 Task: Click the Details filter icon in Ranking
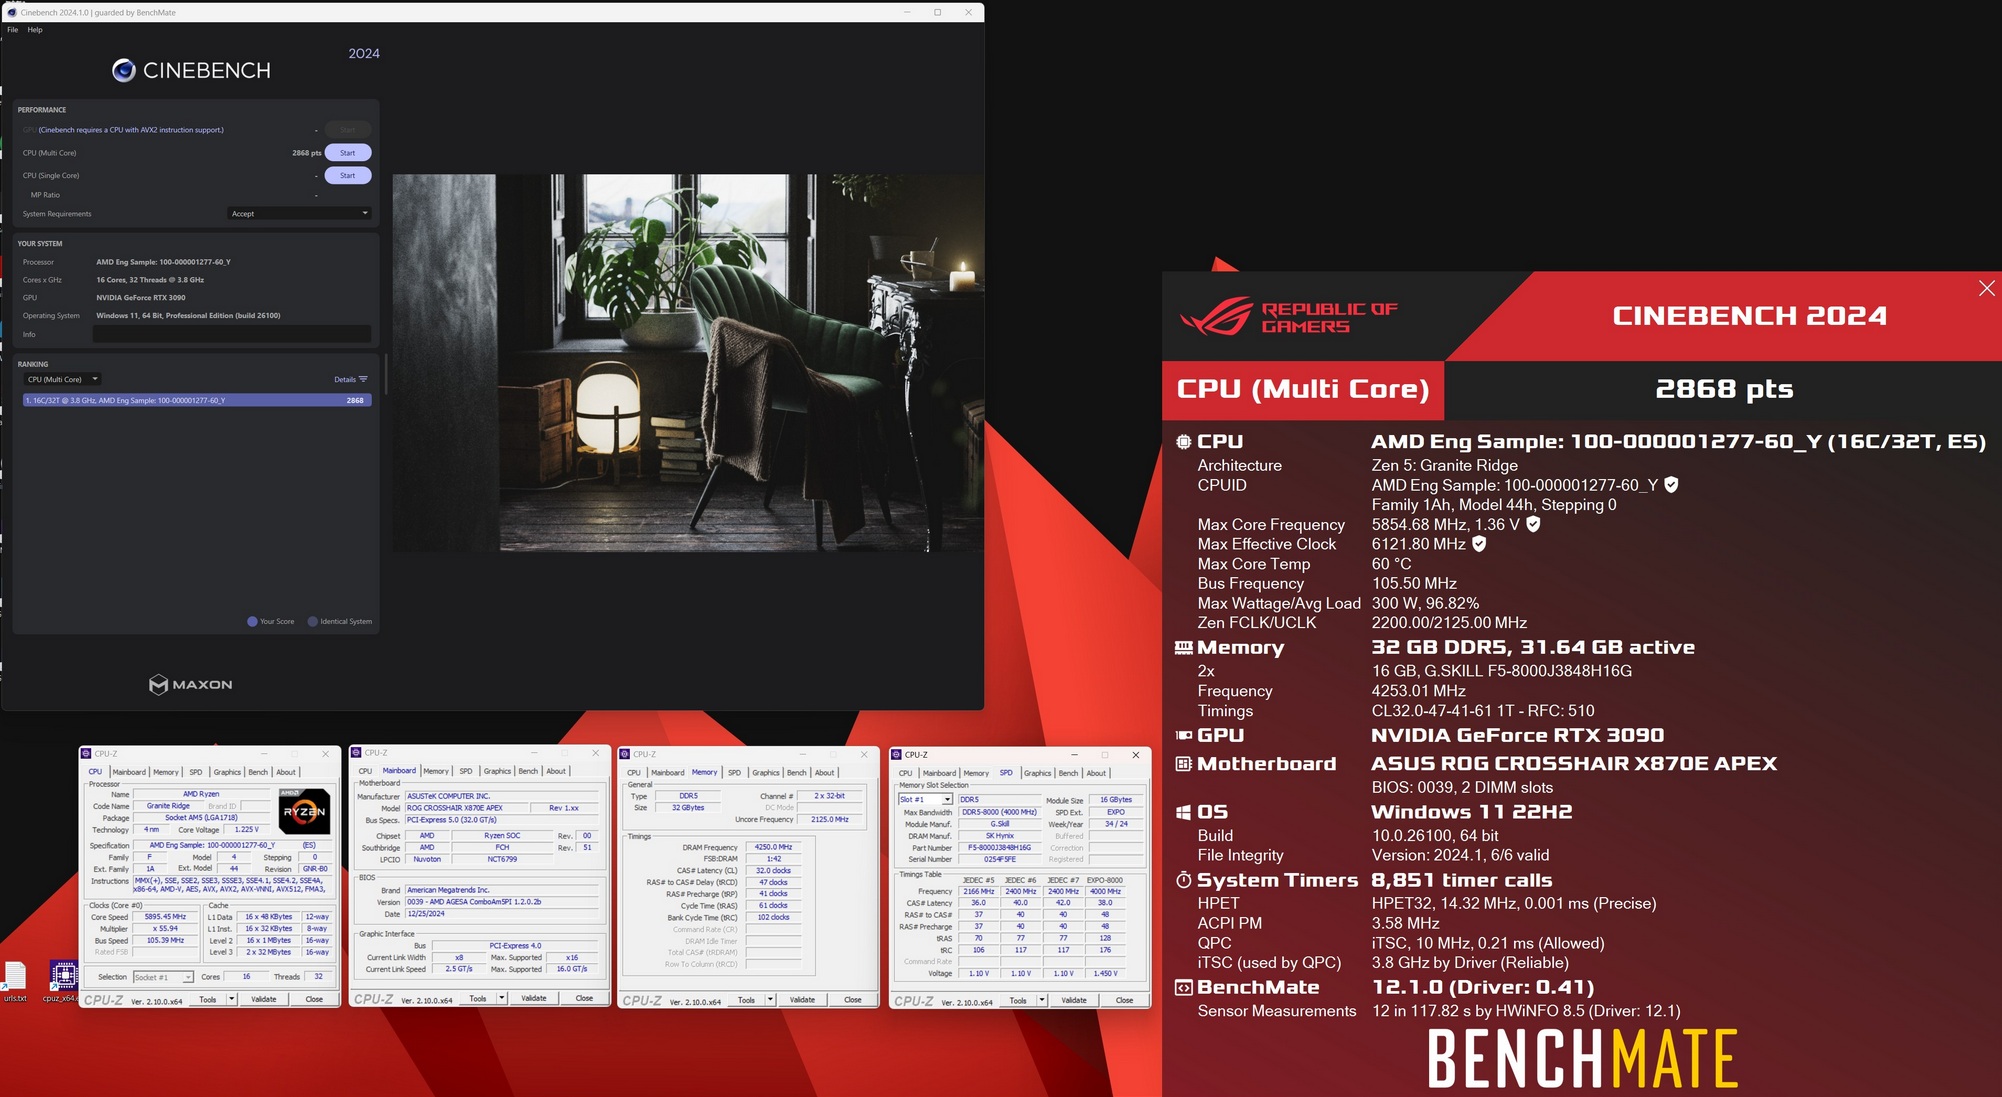tap(363, 380)
